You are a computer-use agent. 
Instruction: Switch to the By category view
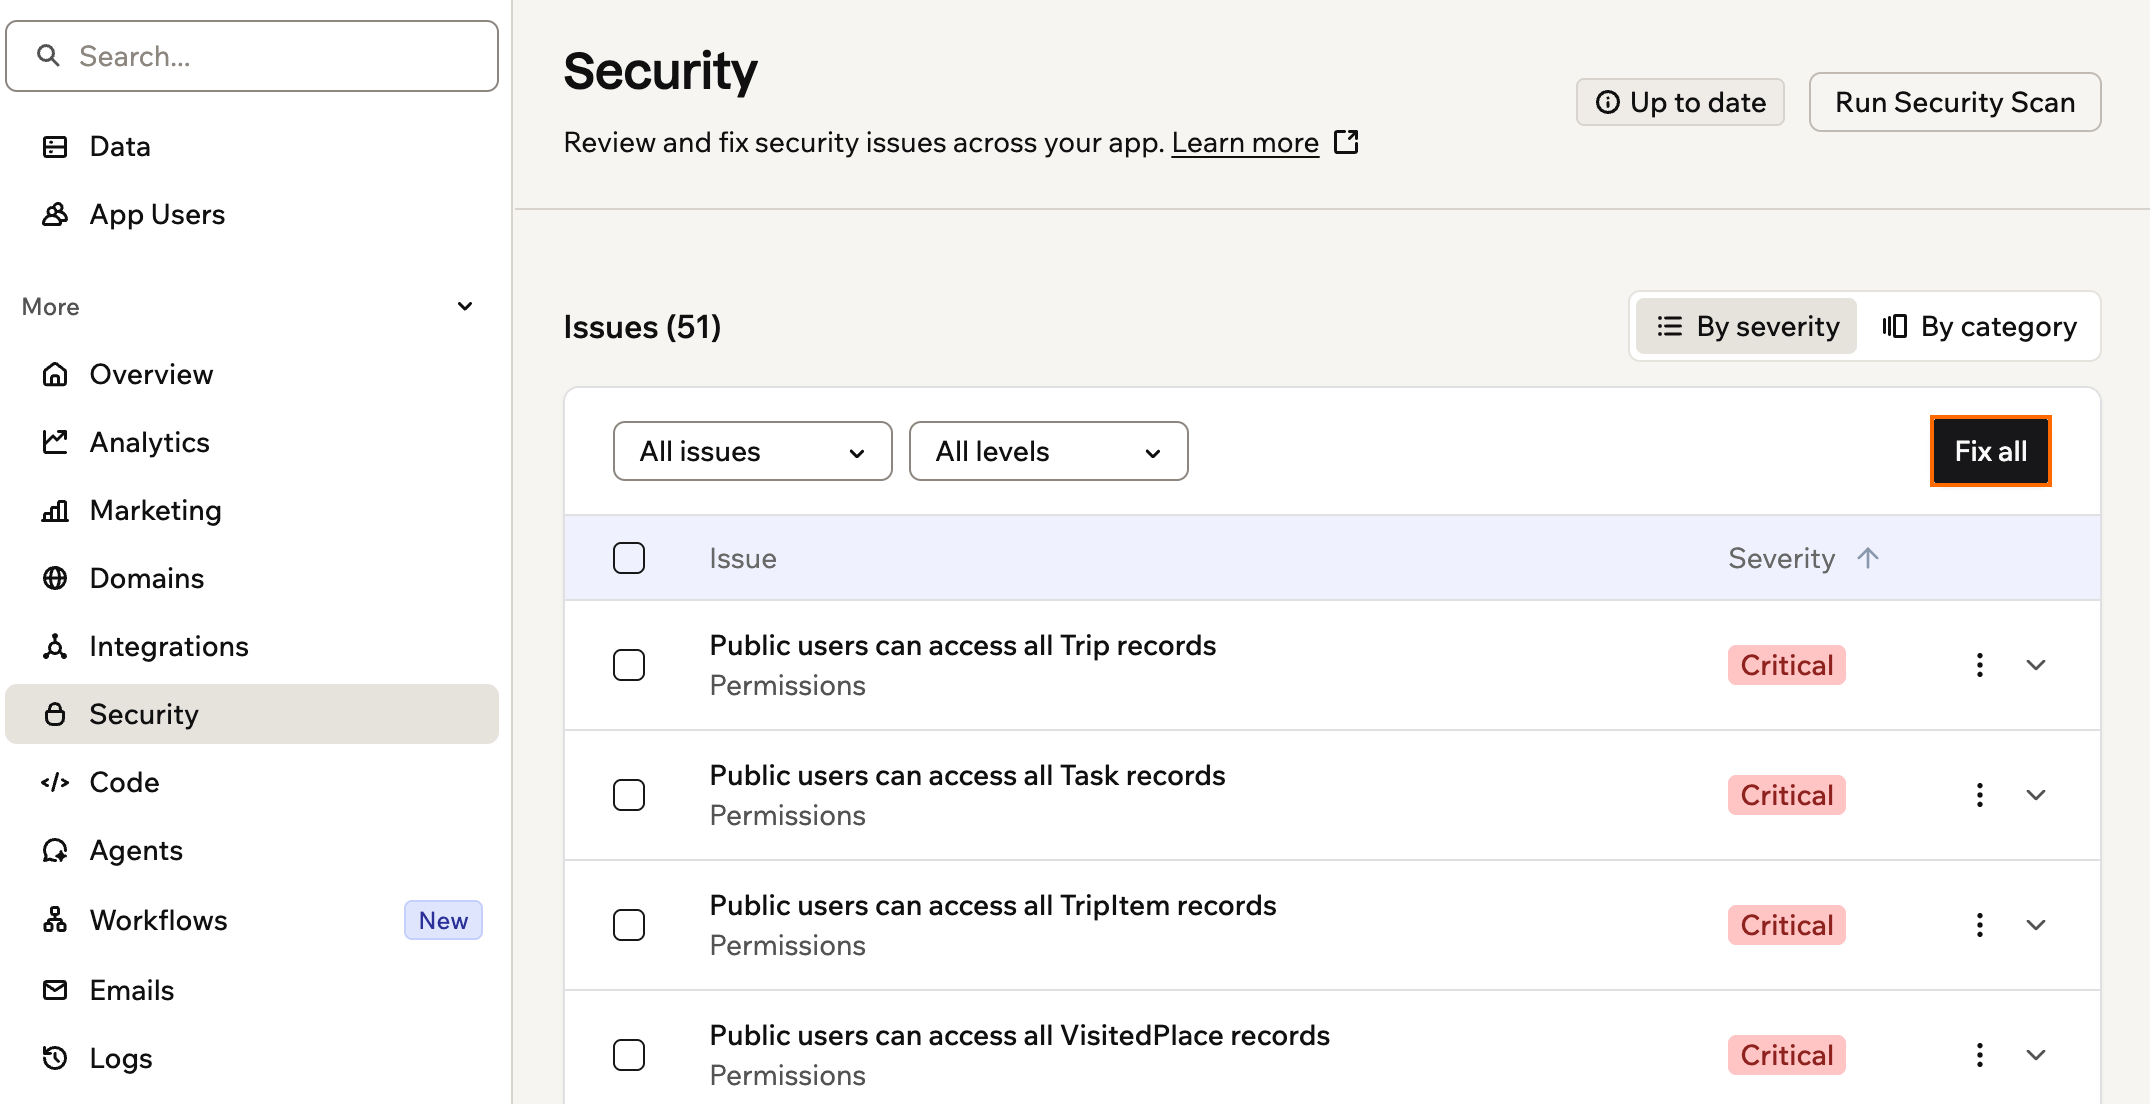pos(1978,326)
